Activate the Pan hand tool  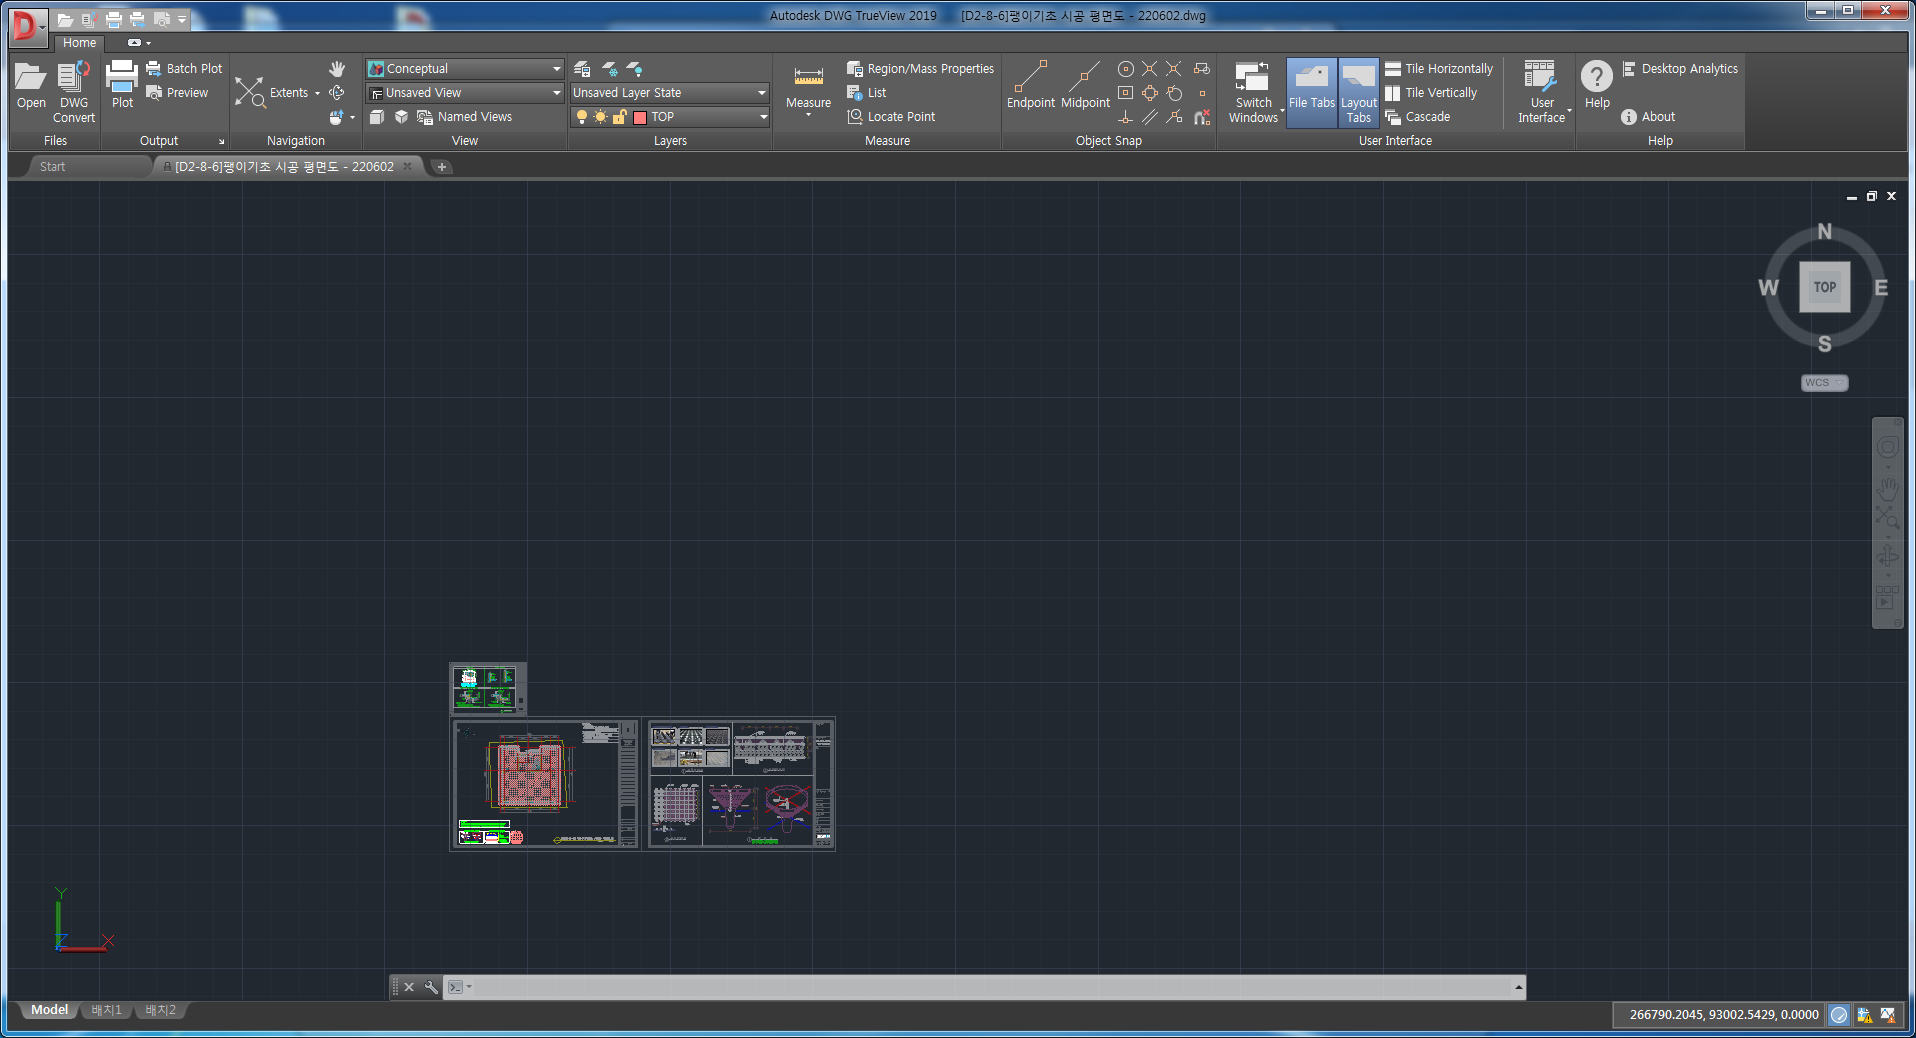click(x=337, y=68)
